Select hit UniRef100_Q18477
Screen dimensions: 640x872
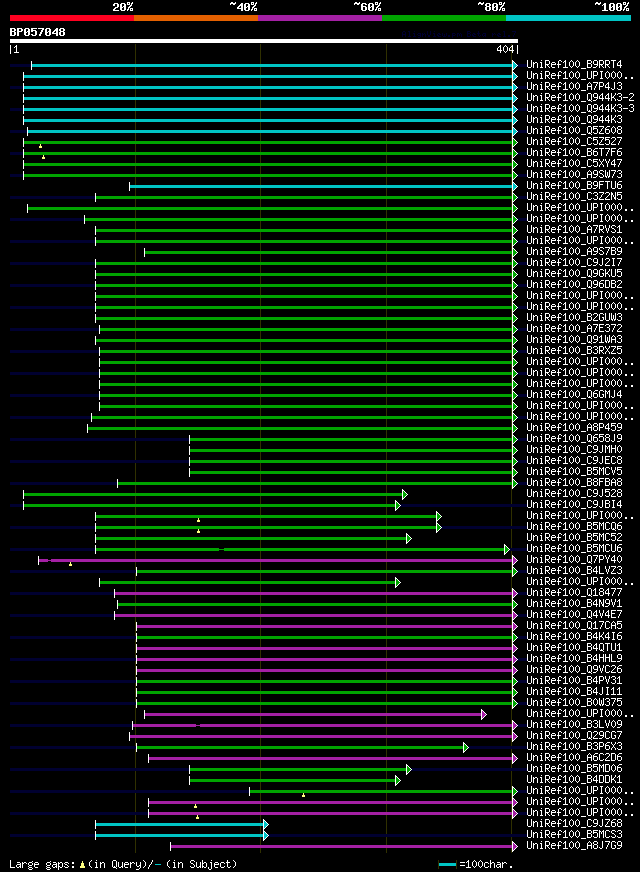574,593
